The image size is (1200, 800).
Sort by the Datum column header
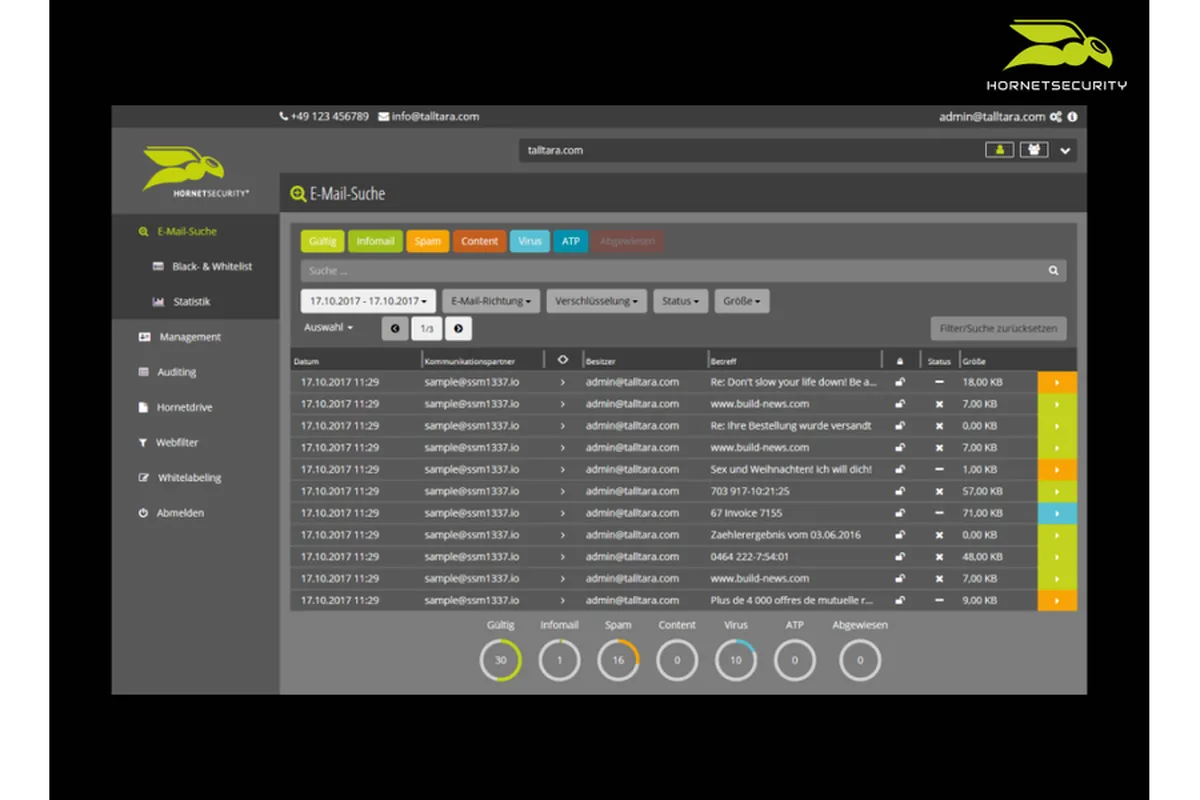coord(305,361)
